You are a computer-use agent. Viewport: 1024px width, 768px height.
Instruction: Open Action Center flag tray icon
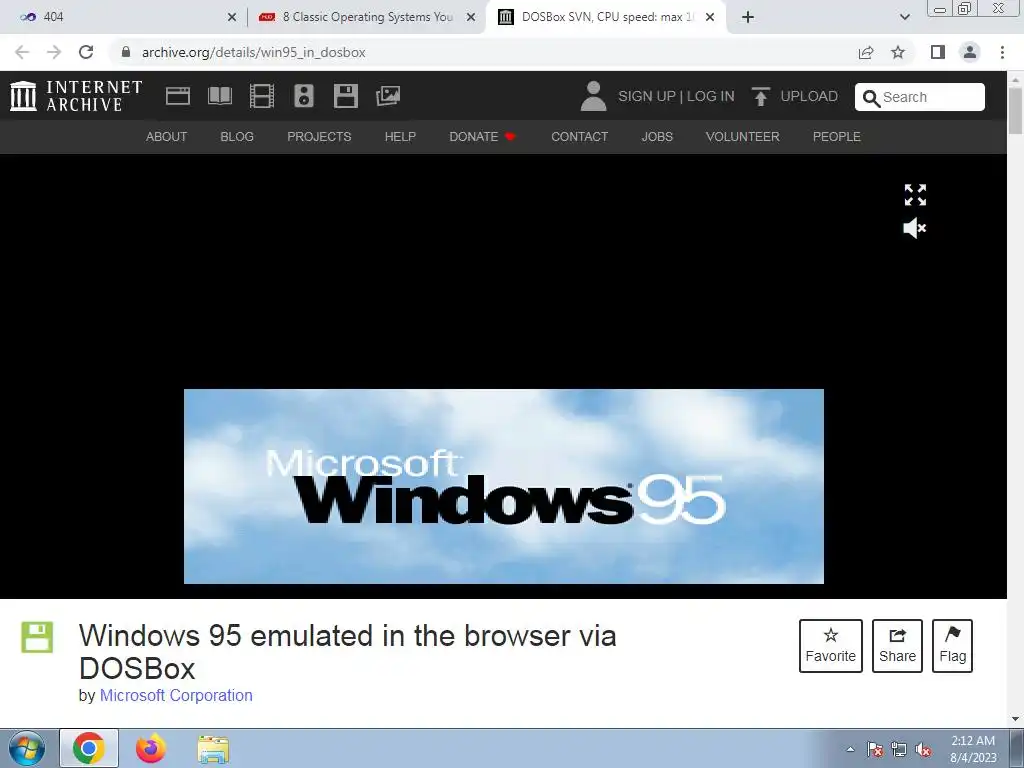pos(875,749)
